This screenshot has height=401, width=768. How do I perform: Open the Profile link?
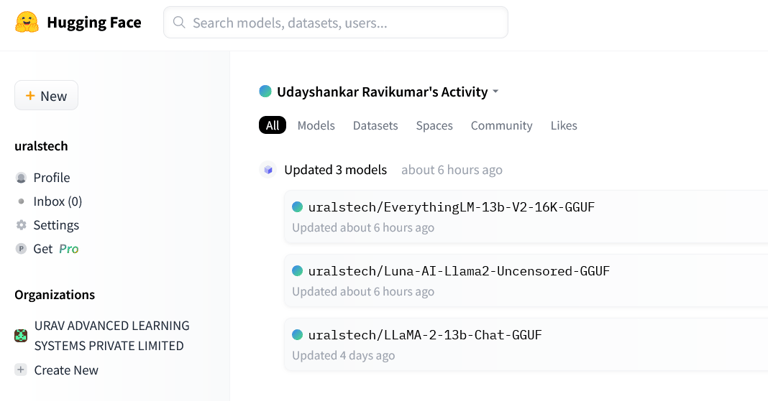click(x=51, y=177)
